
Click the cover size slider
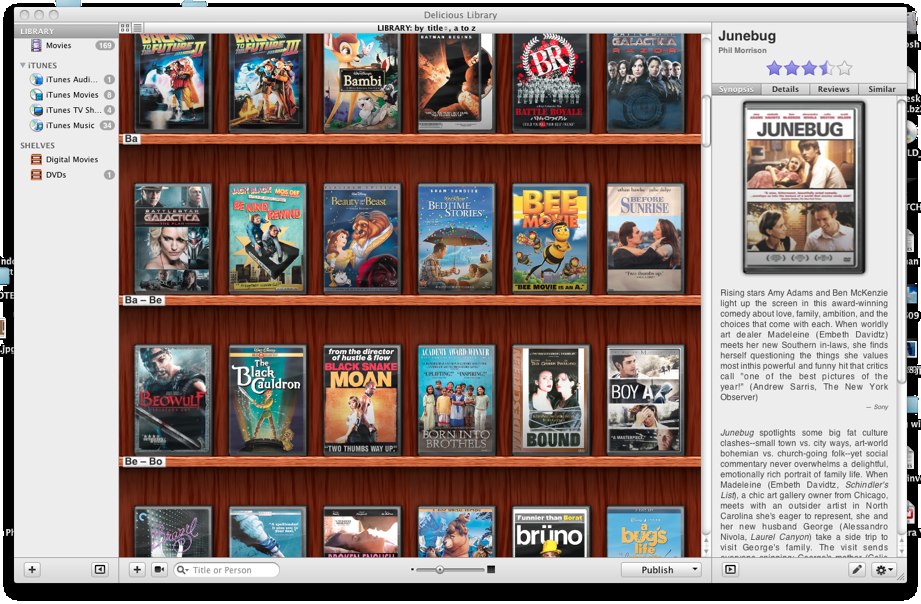[452, 569]
